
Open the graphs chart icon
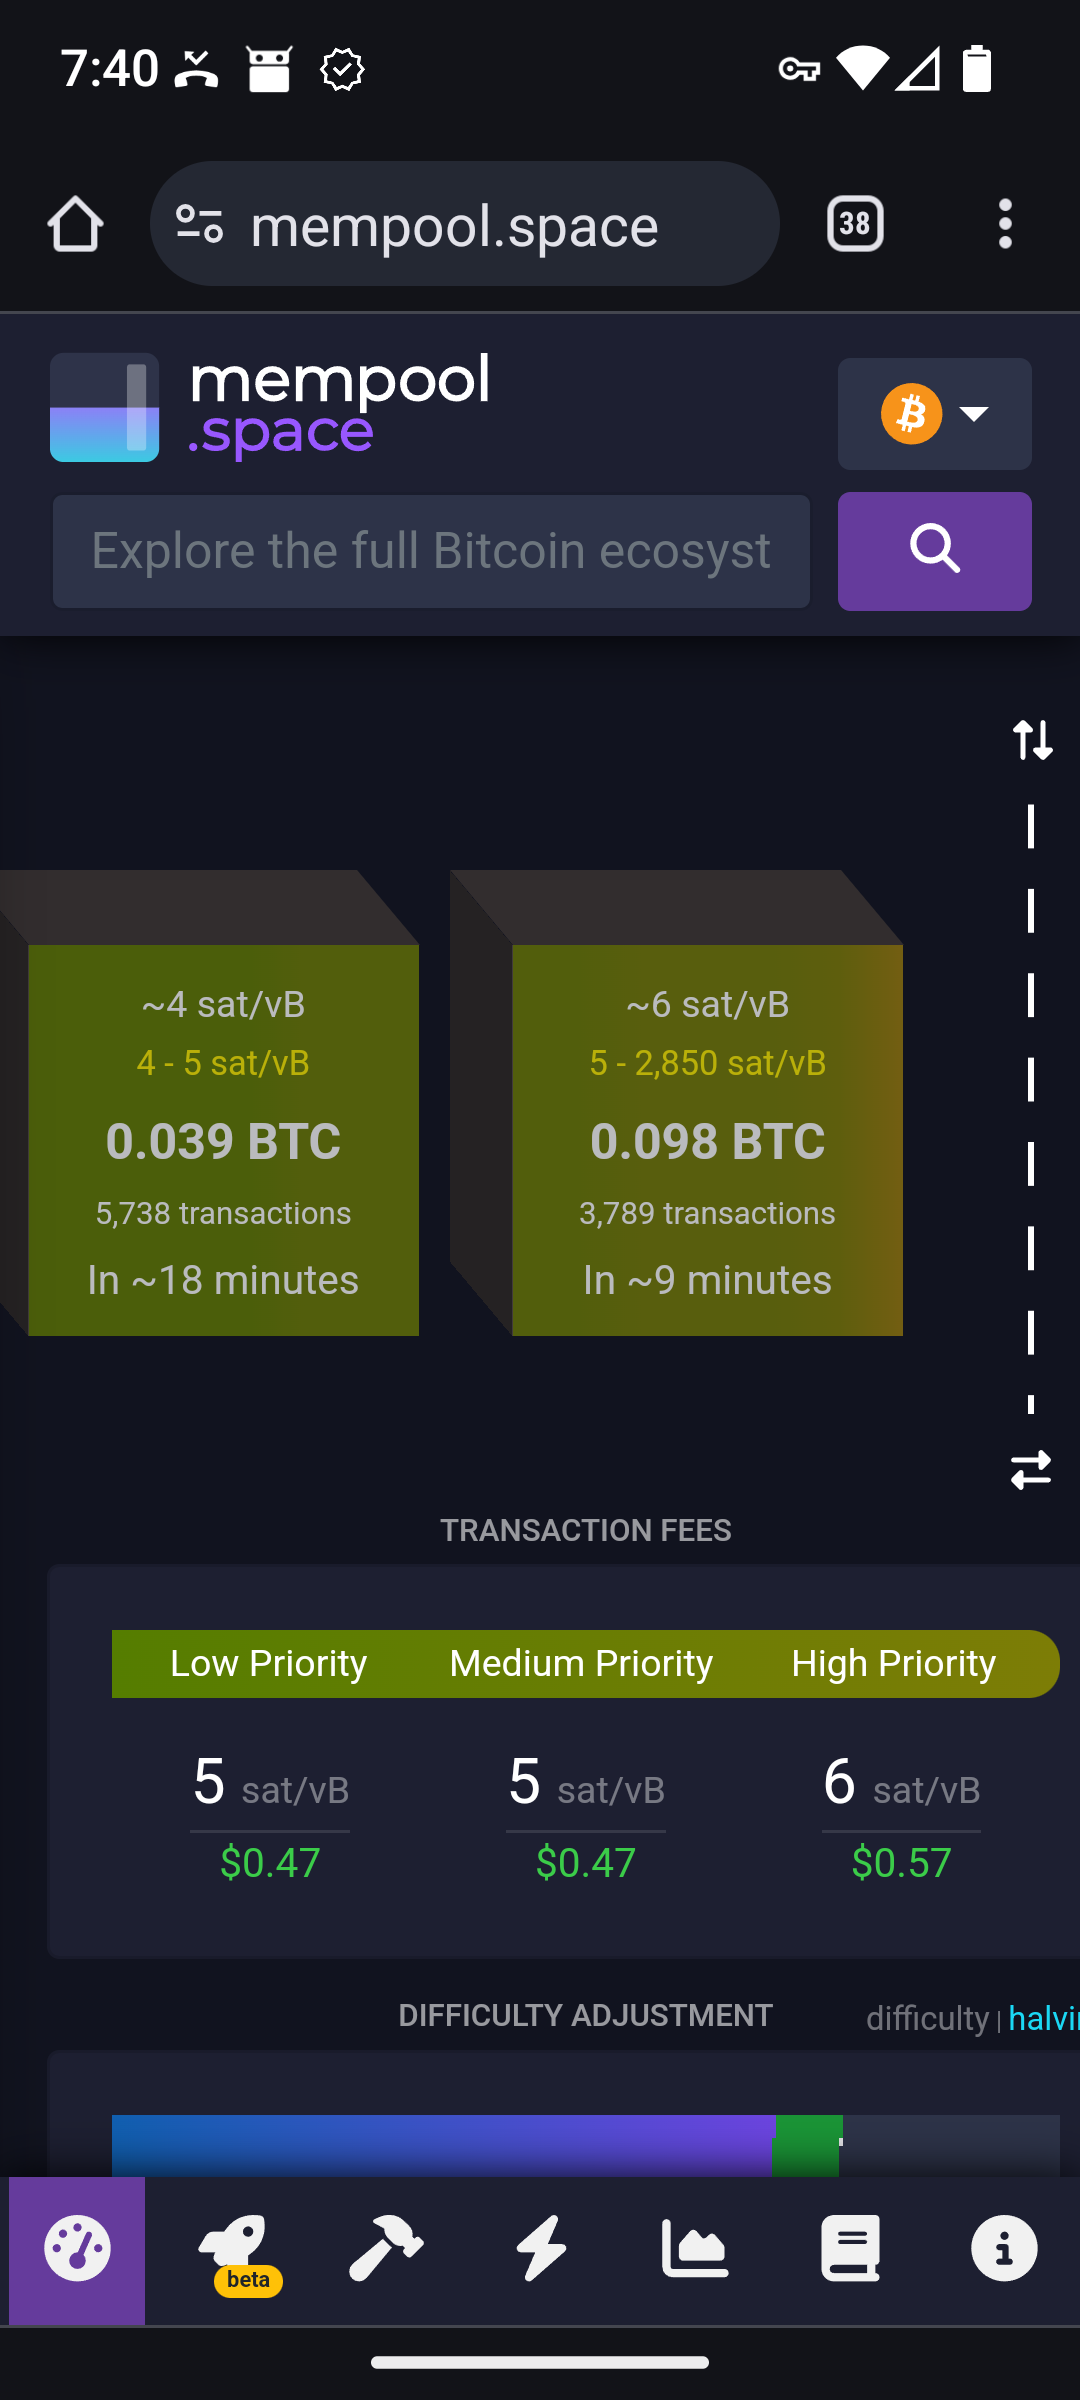(x=695, y=2249)
